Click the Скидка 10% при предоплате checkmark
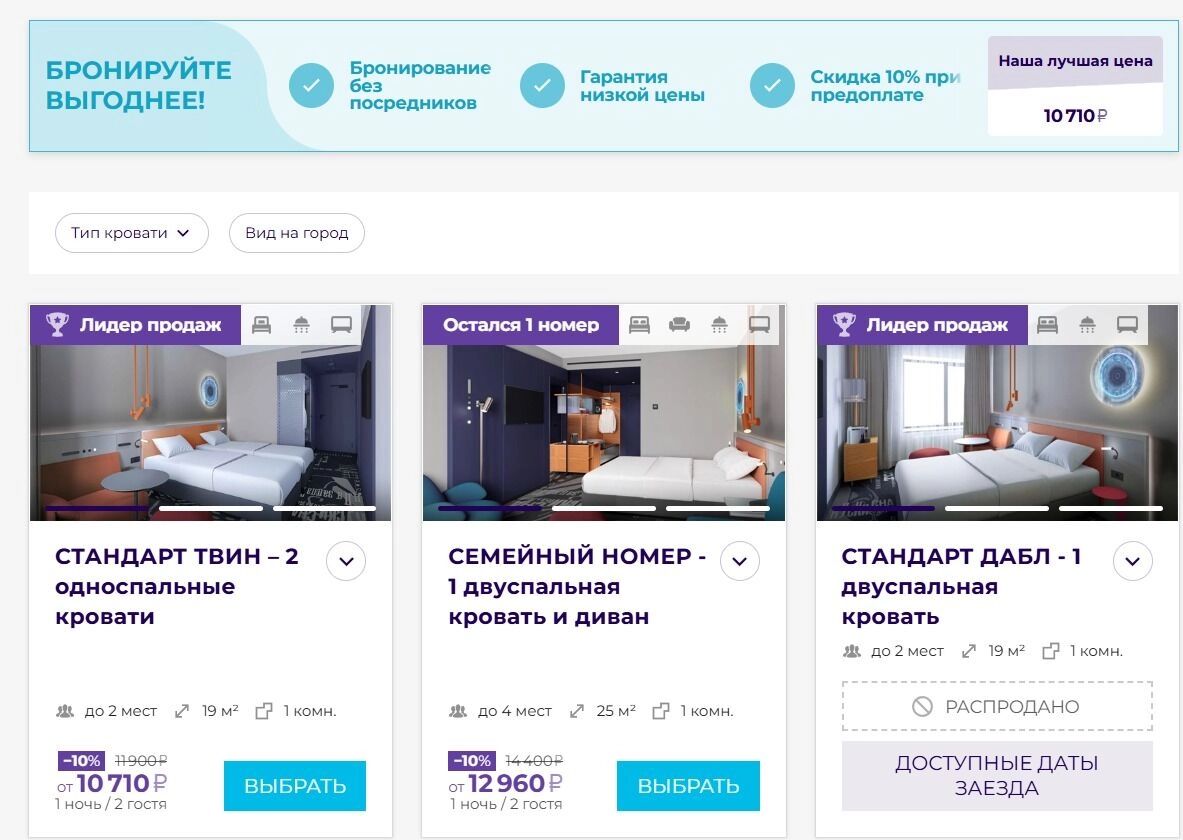Image resolution: width=1183 pixels, height=840 pixels. [772, 85]
